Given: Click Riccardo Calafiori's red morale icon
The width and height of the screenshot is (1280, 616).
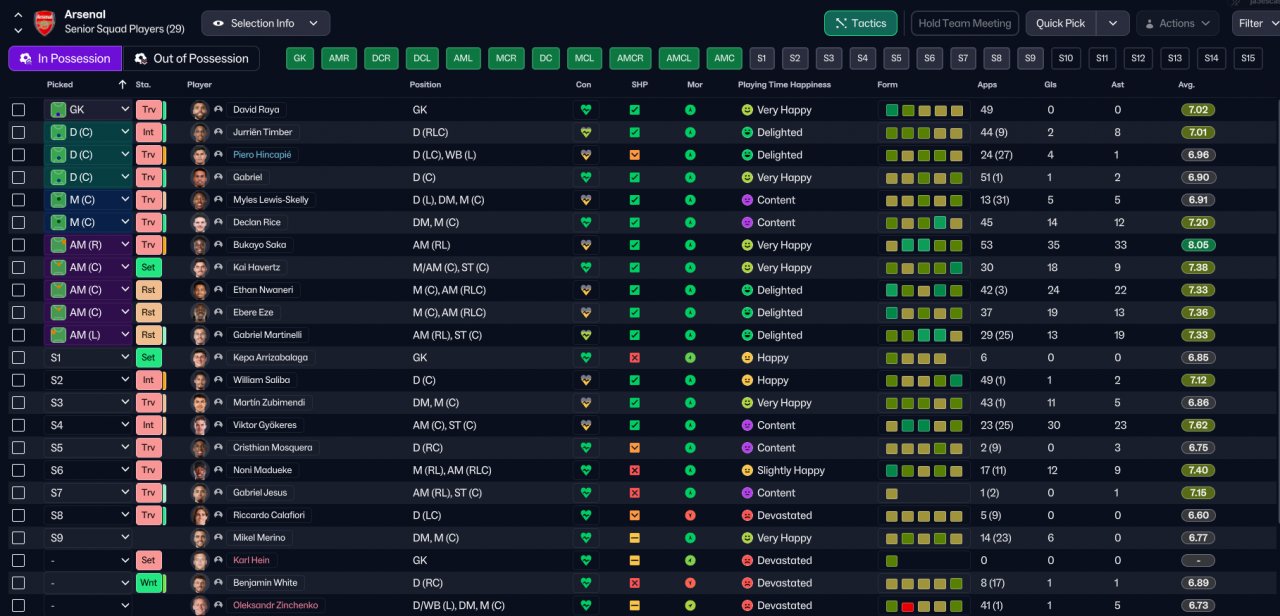Looking at the screenshot, I should (x=690, y=515).
